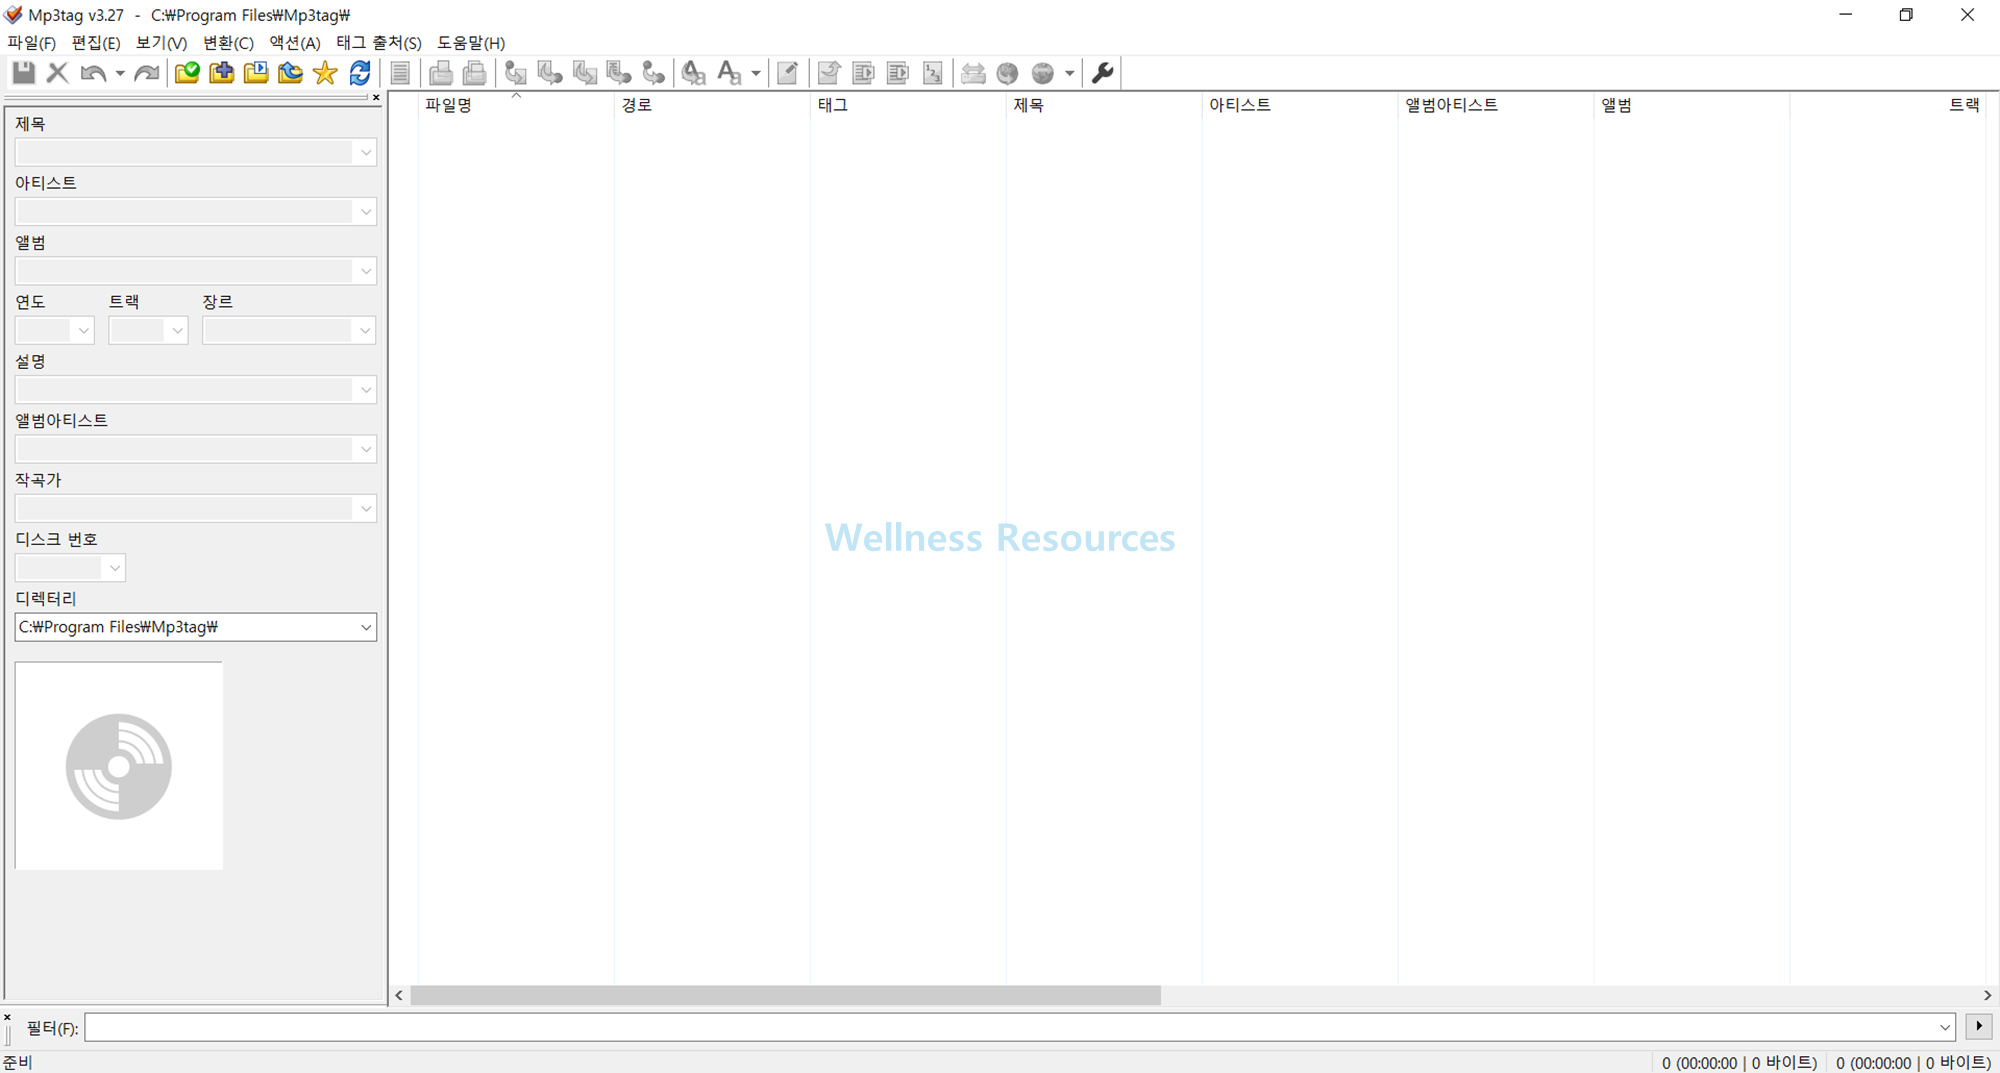Click the file list scroll right arrow
2000x1073 pixels.
[x=1987, y=995]
